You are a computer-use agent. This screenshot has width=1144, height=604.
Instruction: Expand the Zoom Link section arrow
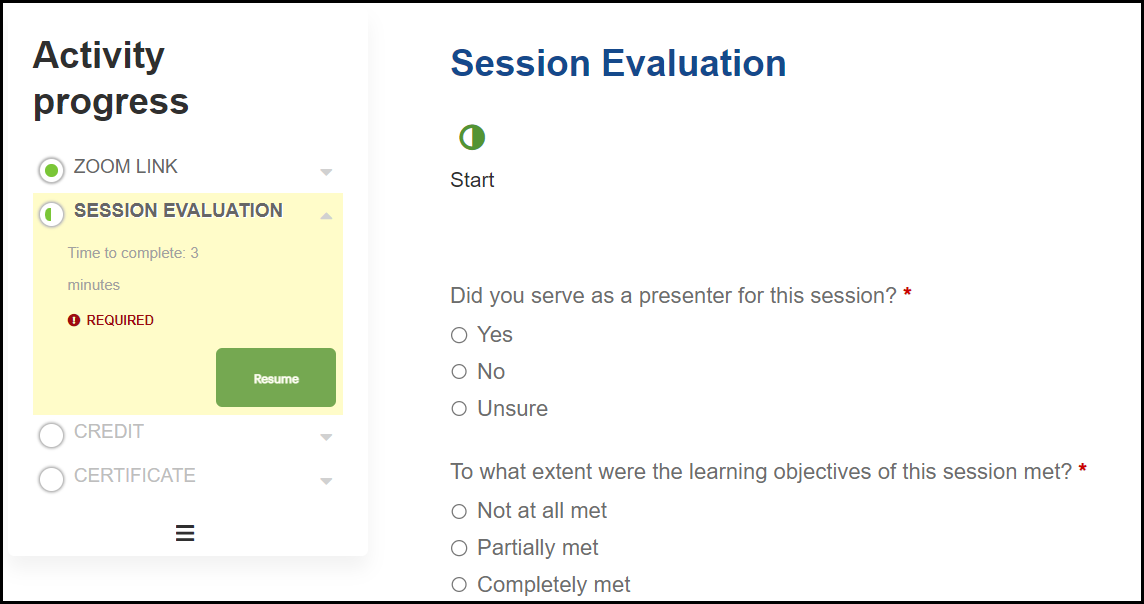tap(326, 172)
